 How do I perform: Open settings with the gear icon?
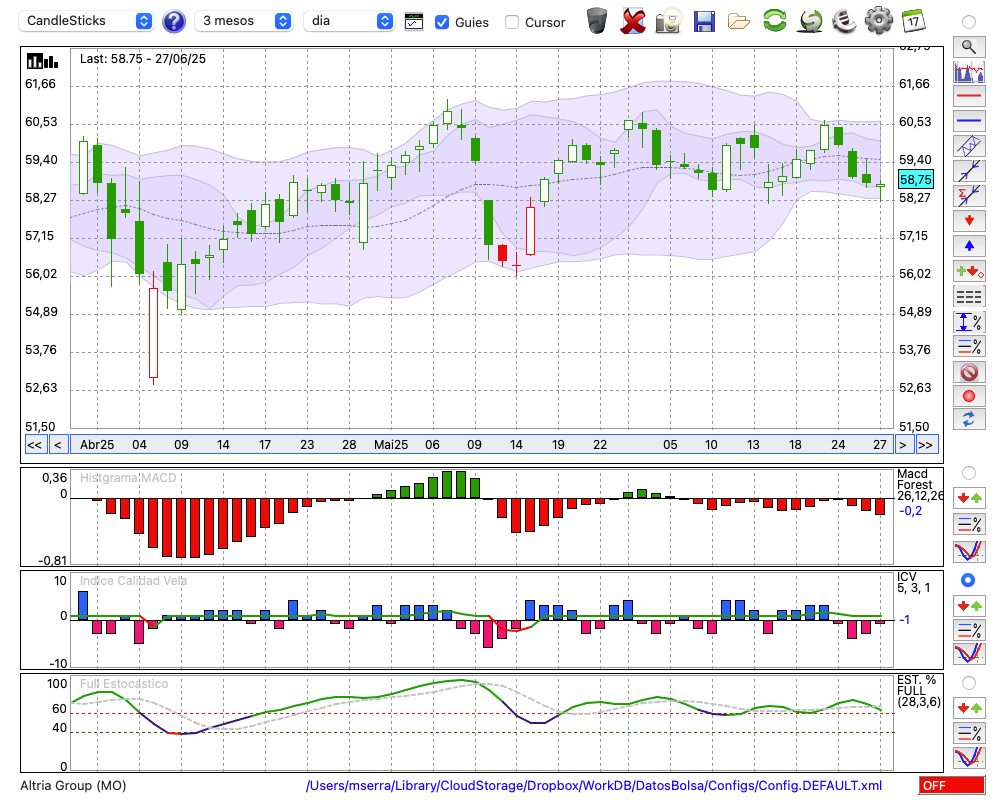click(879, 20)
